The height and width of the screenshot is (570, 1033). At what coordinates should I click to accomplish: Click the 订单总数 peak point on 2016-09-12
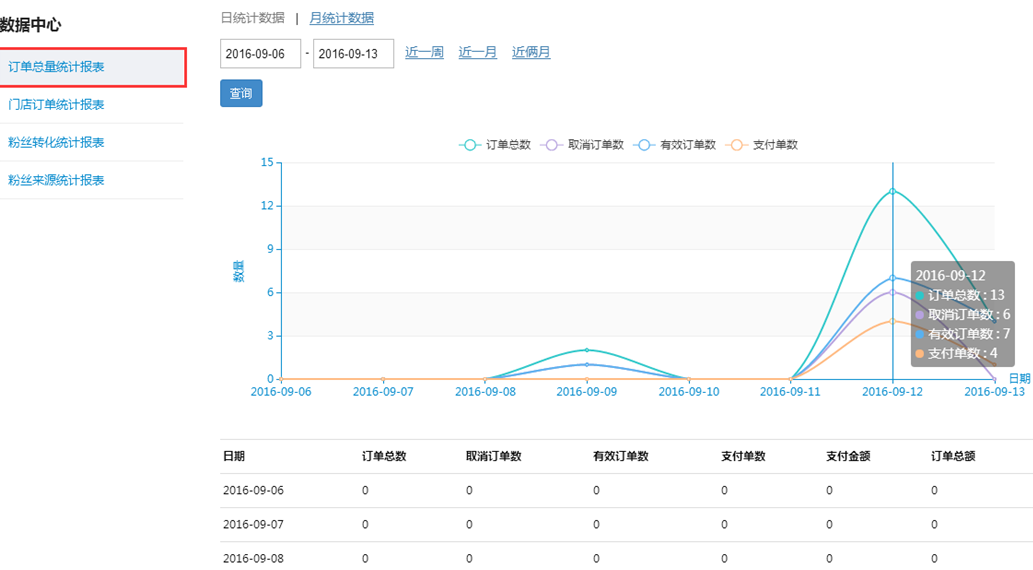click(x=892, y=191)
